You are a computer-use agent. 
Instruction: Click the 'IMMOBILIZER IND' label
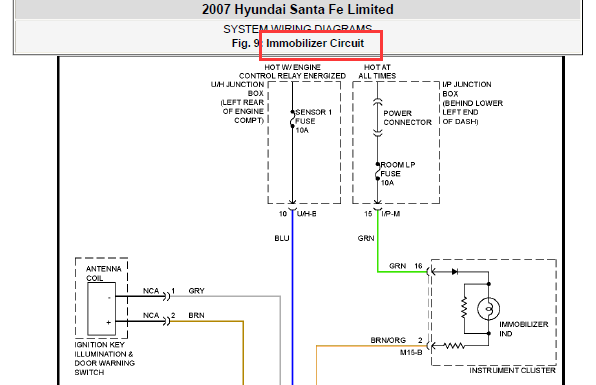(x=524, y=329)
